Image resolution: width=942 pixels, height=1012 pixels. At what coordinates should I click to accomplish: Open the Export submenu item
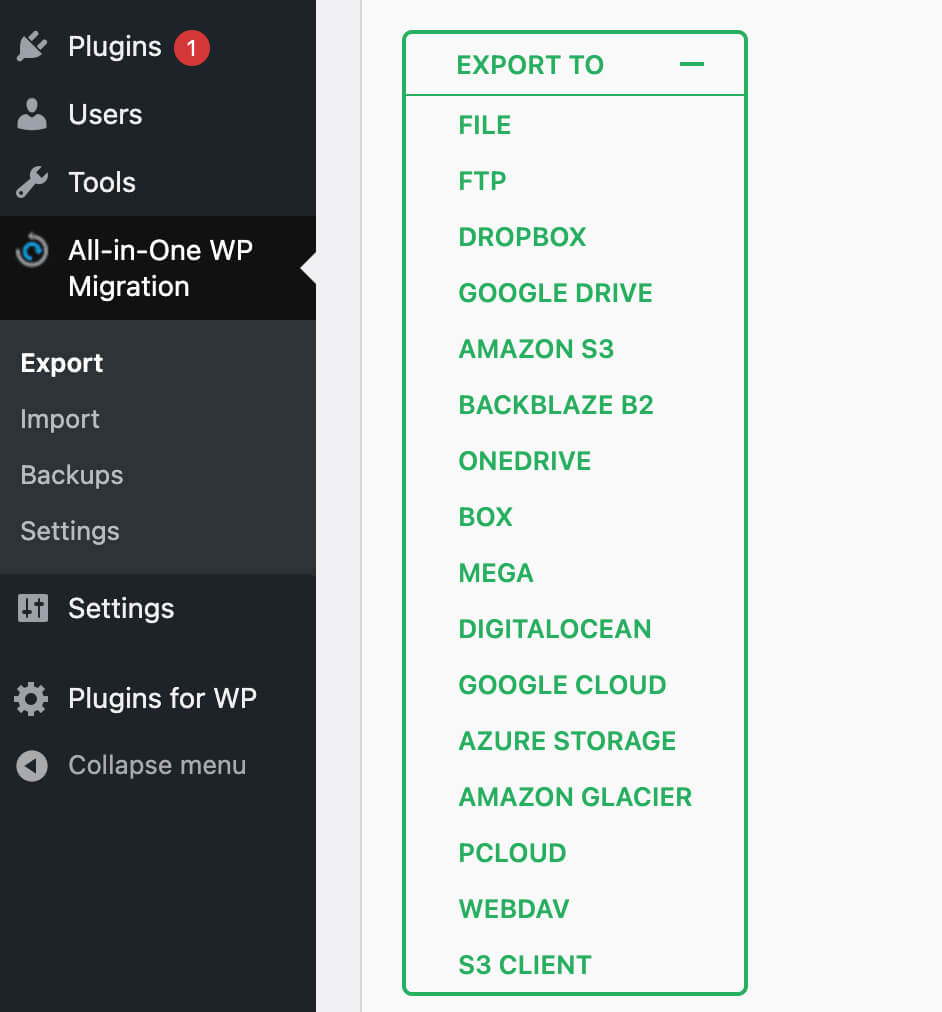point(61,363)
